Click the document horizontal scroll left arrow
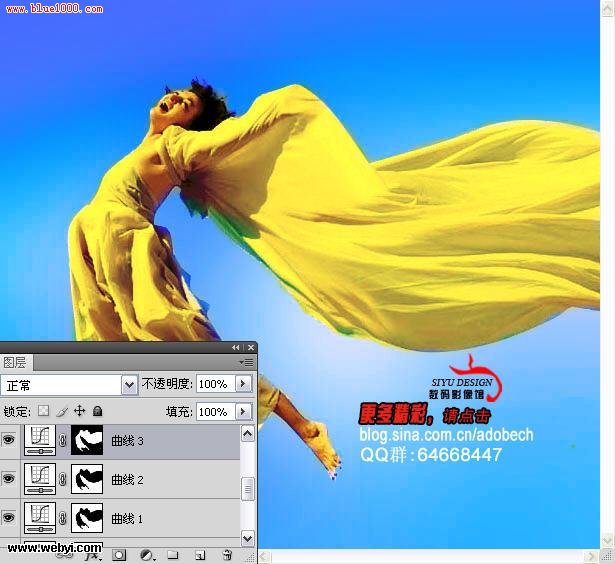 point(264,557)
